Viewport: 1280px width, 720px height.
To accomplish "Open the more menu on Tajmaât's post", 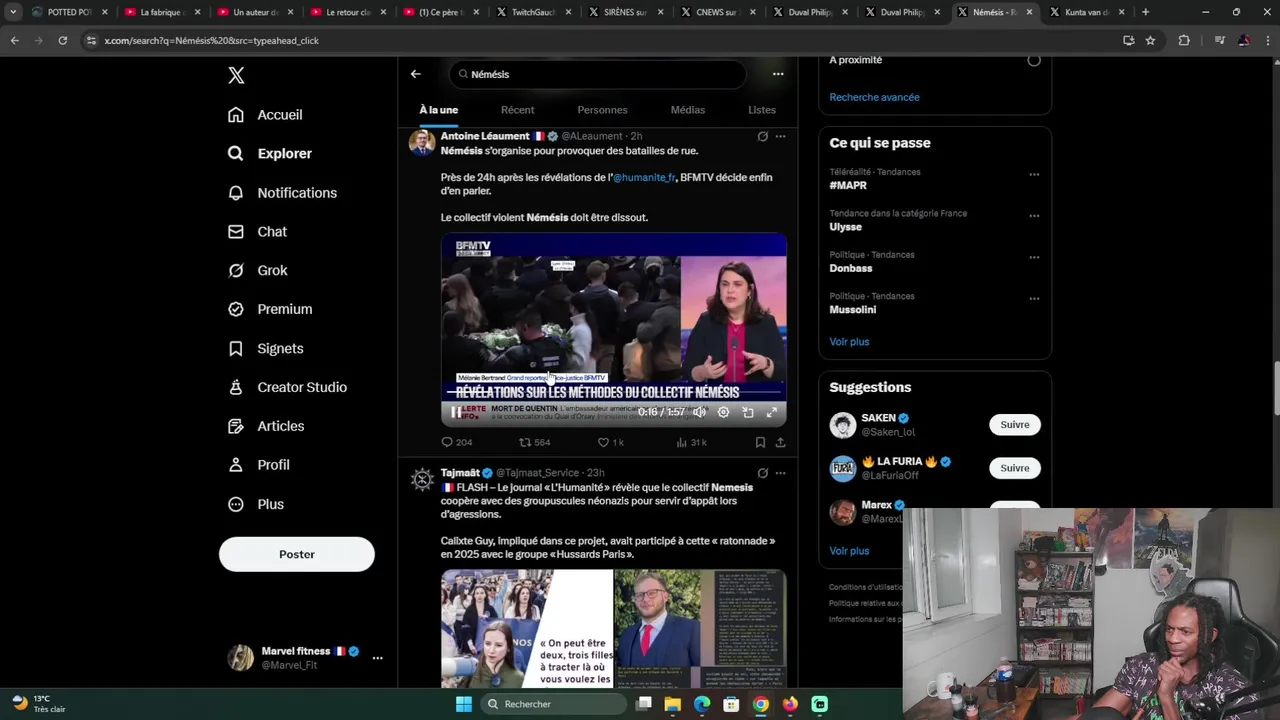I will (780, 473).
